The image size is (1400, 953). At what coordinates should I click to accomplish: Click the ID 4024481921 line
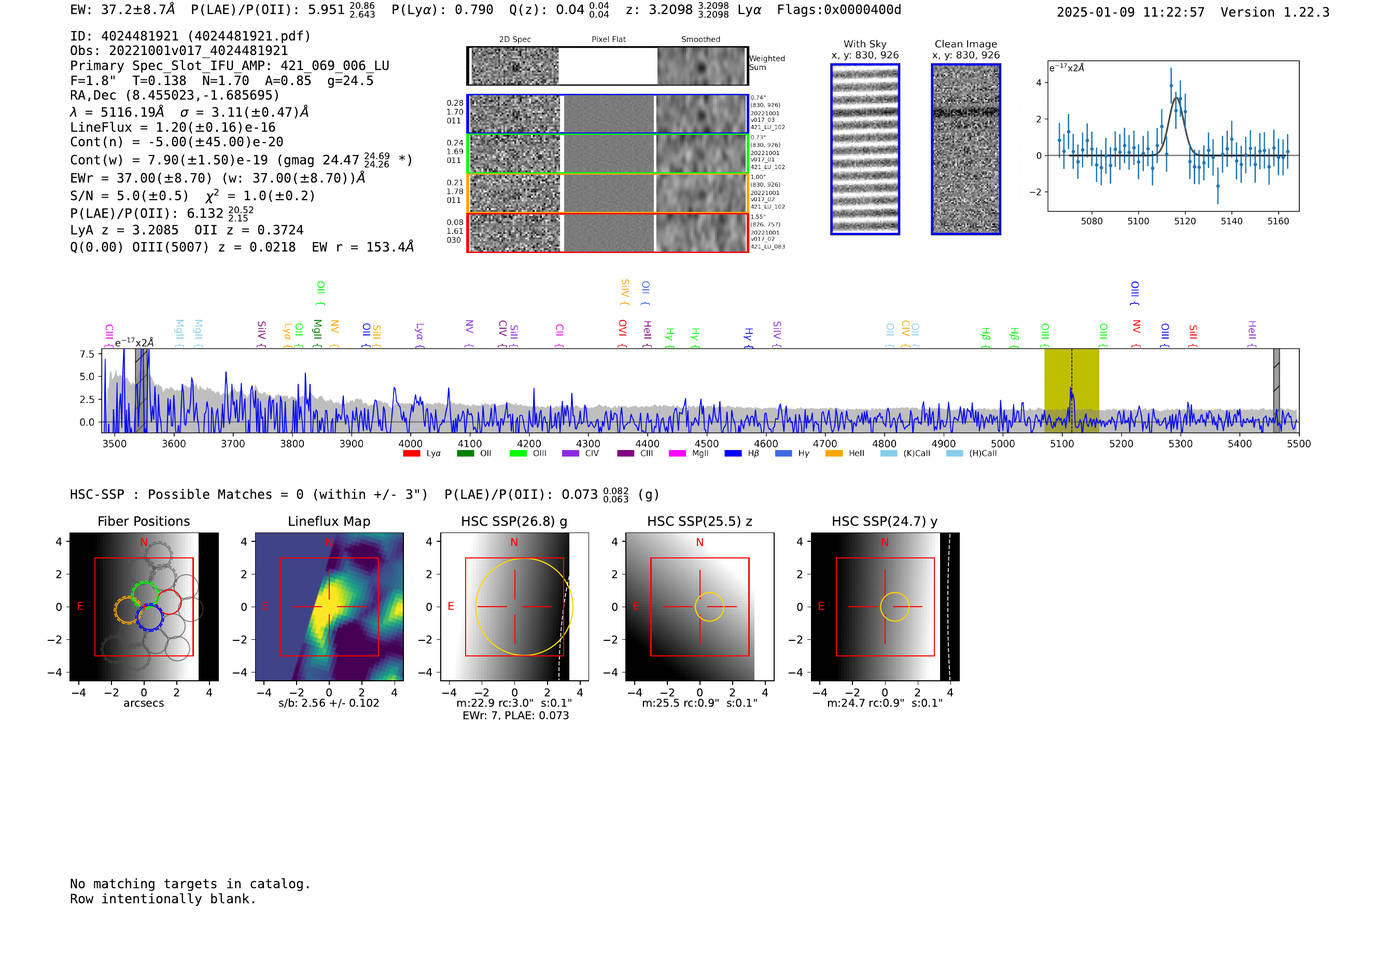point(190,36)
